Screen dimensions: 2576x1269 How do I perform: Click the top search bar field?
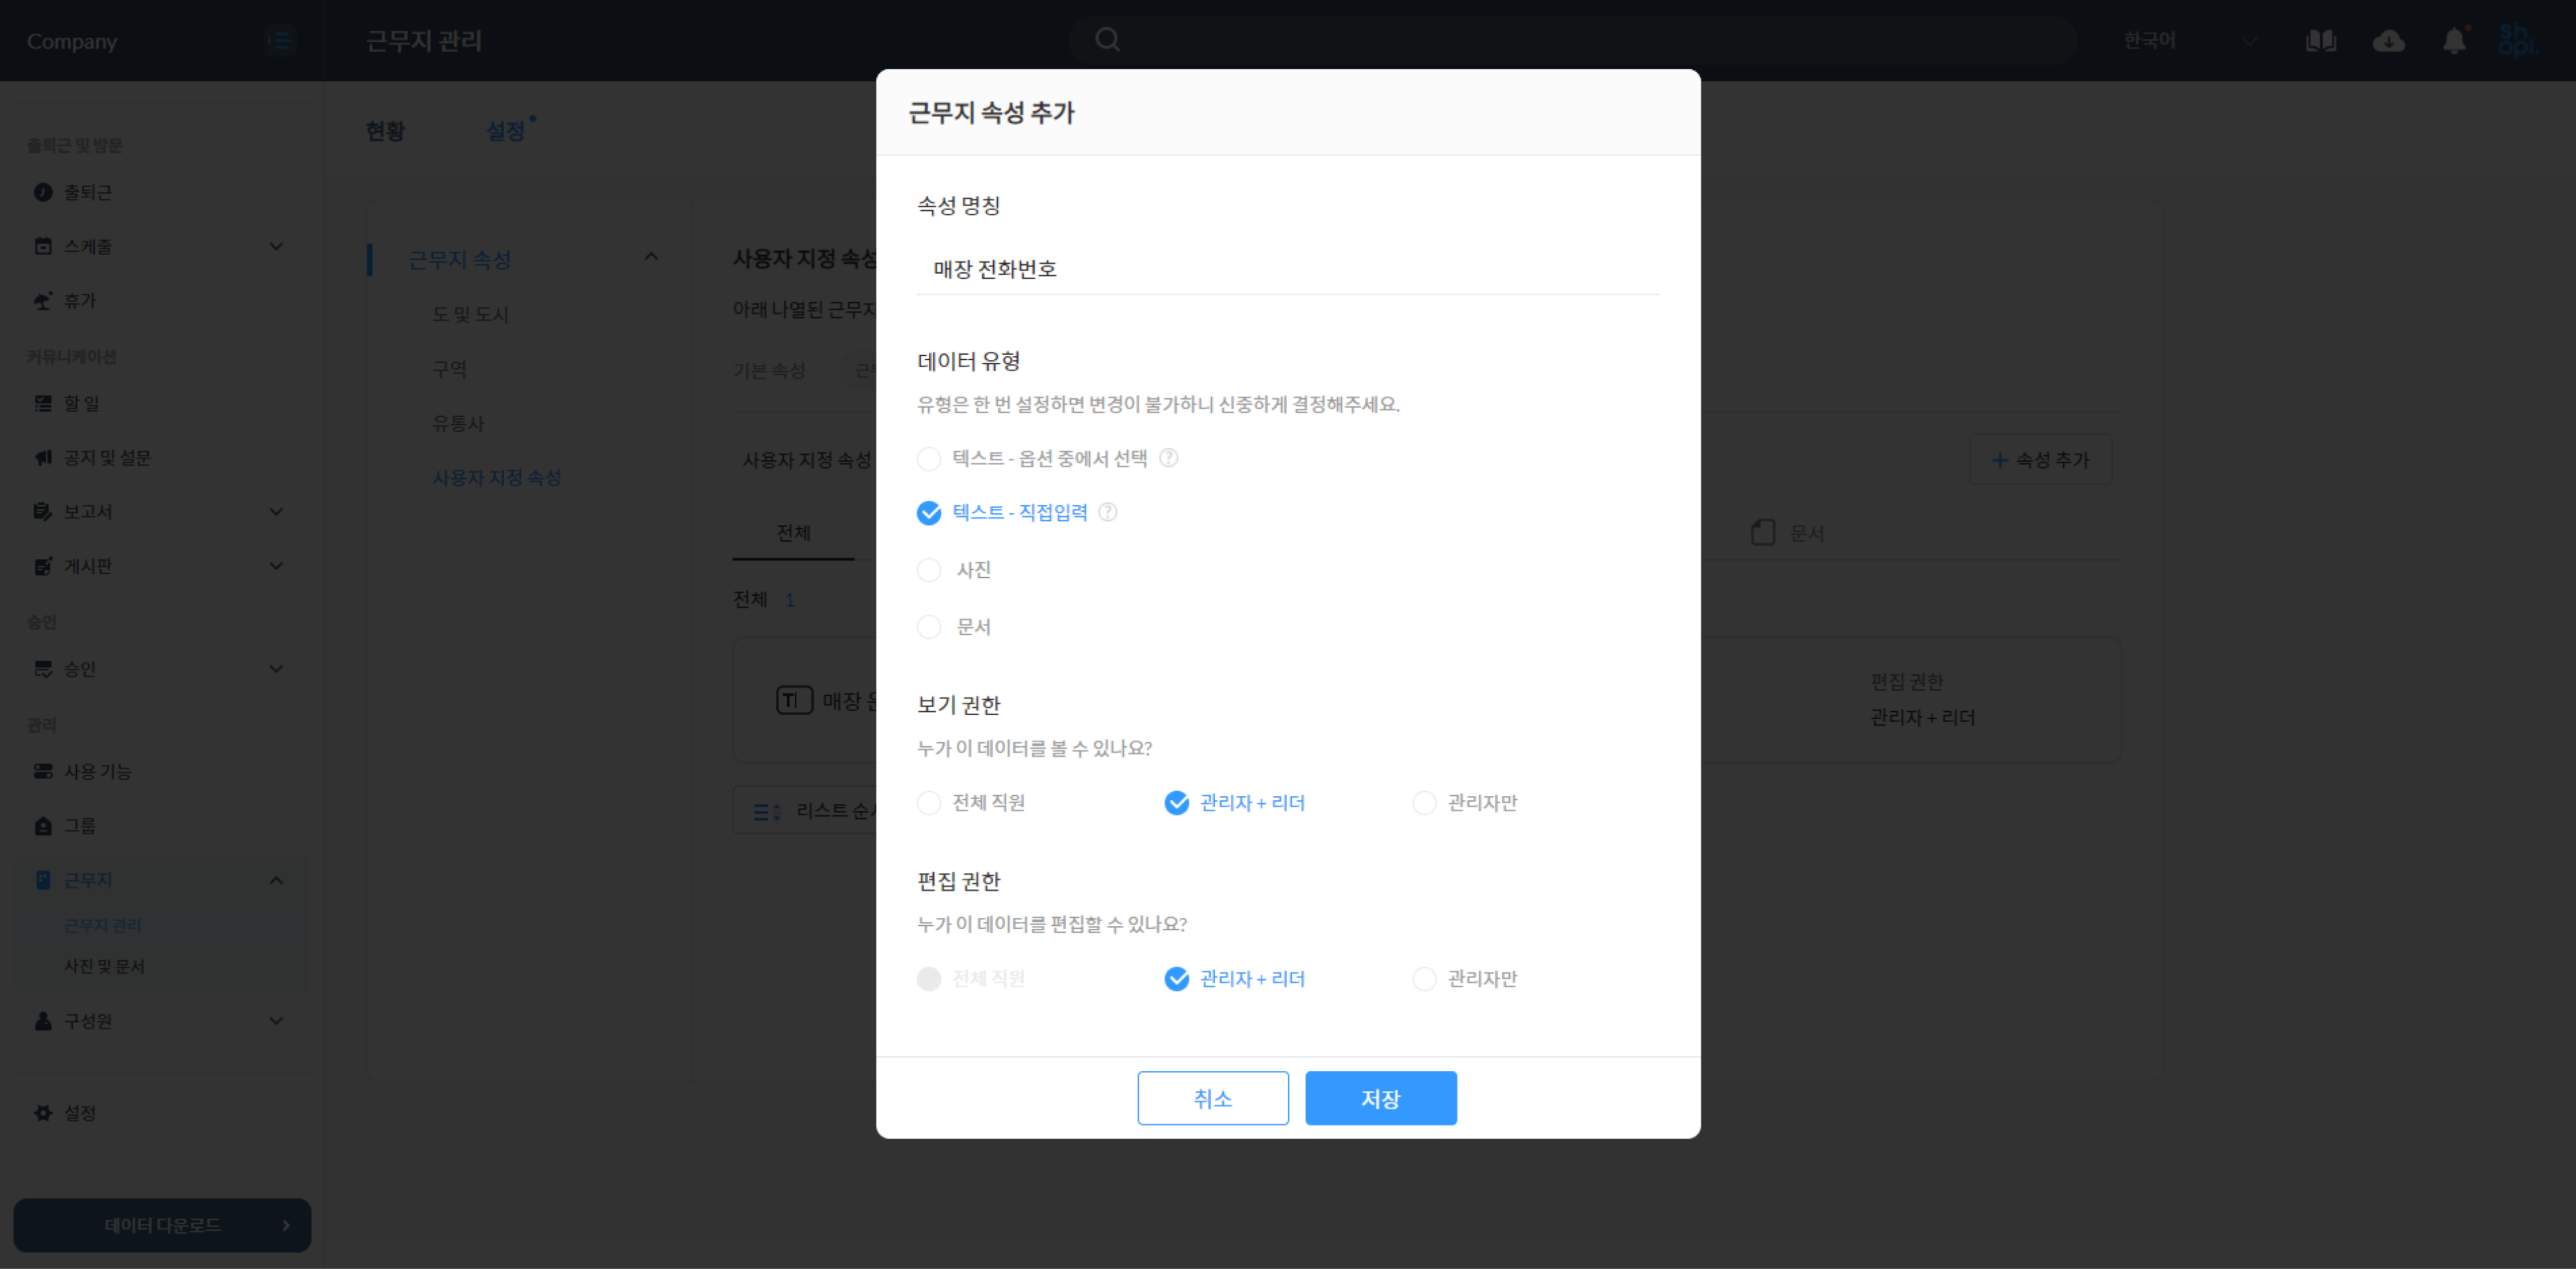point(1572,40)
